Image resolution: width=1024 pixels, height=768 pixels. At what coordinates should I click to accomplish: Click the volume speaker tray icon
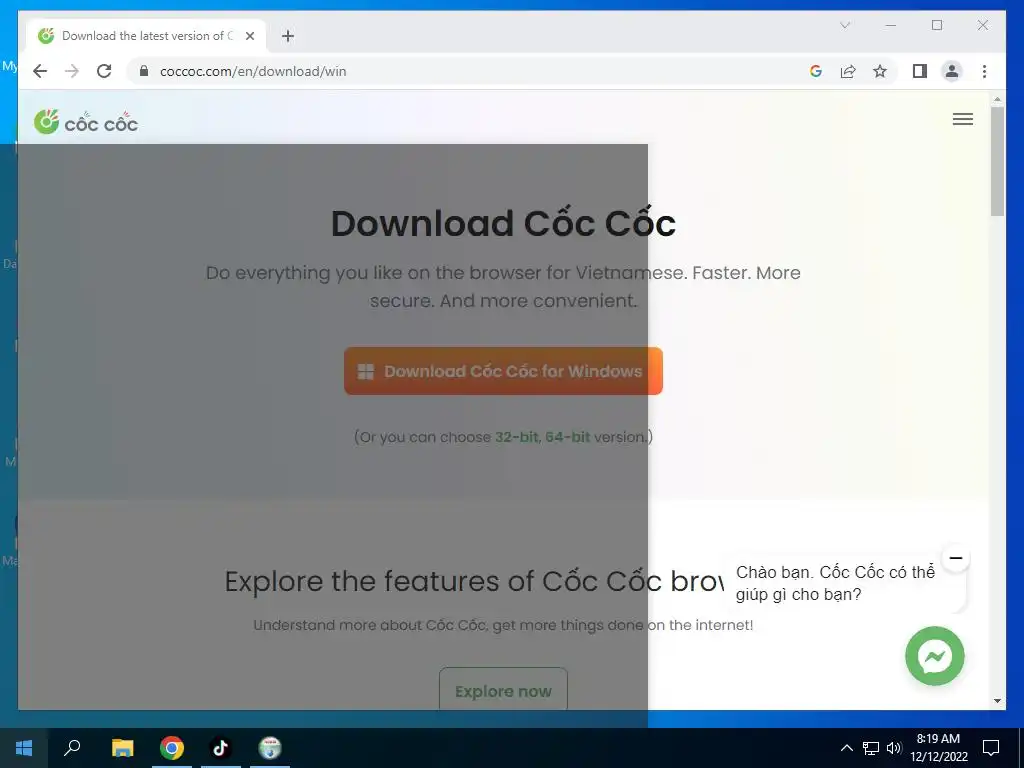coord(894,748)
